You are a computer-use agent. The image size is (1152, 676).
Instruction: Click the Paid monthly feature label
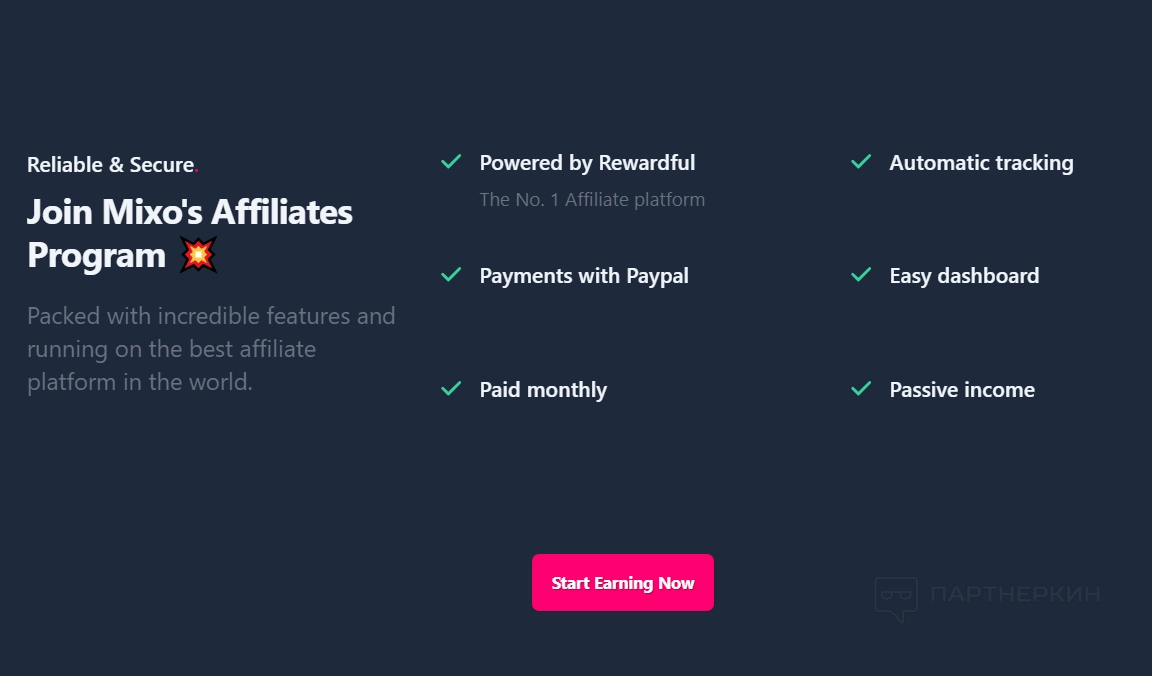(543, 390)
